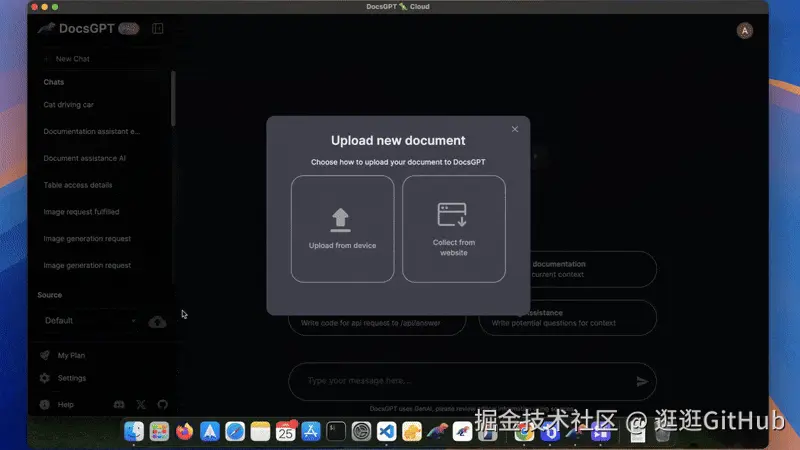Screen dimensions: 800x450
Task: Open the GitHub icon link
Action: click(x=162, y=405)
